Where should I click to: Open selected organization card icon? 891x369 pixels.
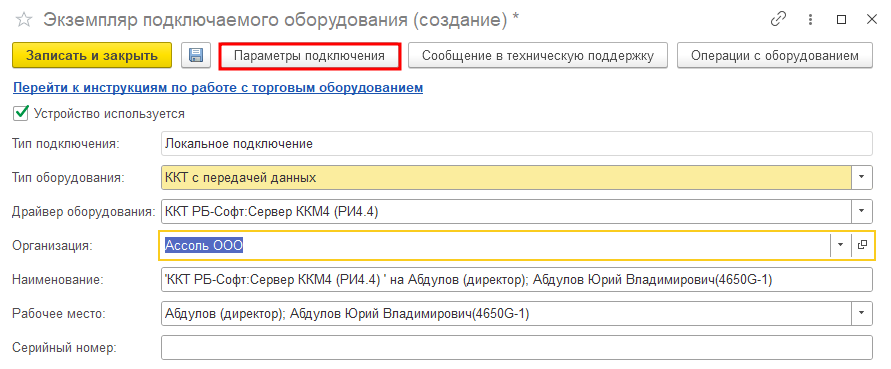pyautogui.click(x=863, y=244)
